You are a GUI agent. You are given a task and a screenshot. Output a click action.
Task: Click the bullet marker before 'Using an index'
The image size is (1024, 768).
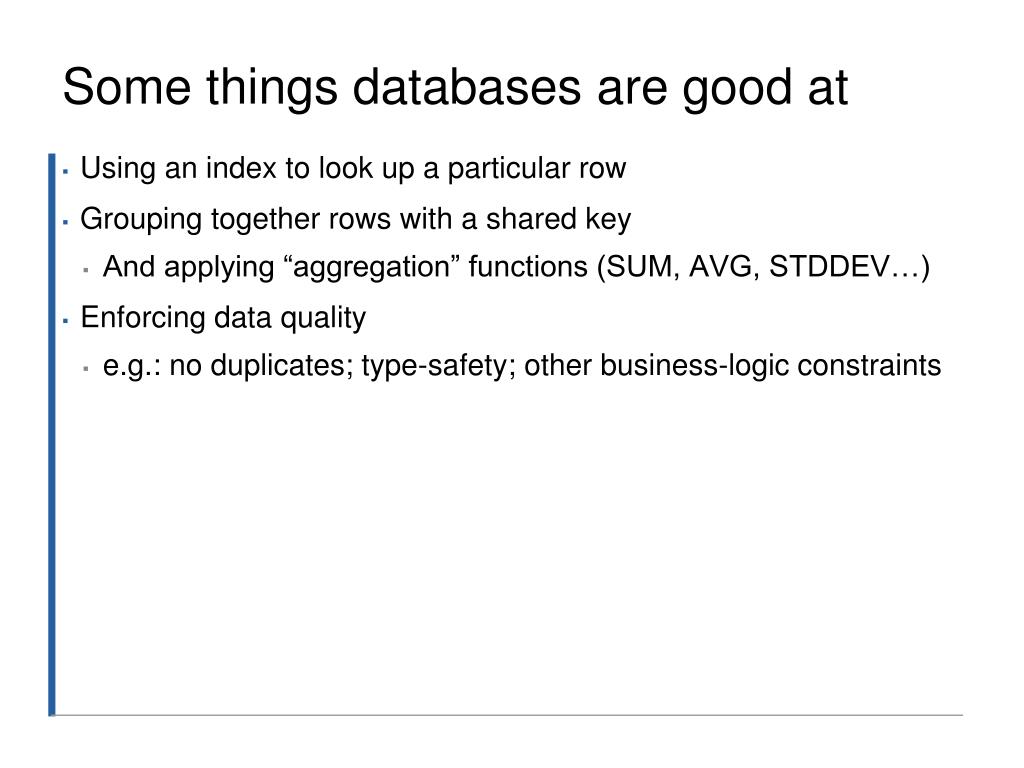coord(65,172)
